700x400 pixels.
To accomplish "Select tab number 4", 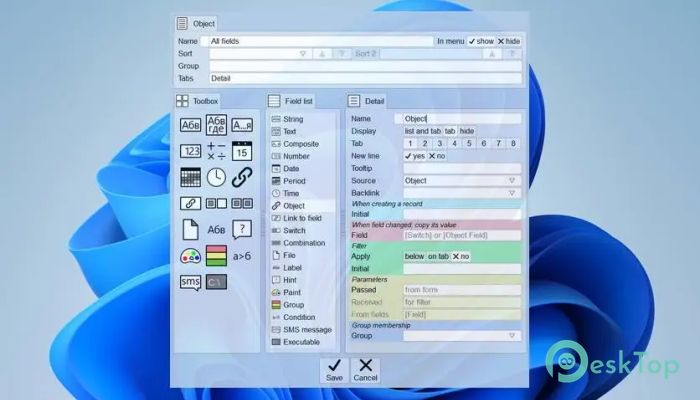I will [x=454, y=143].
